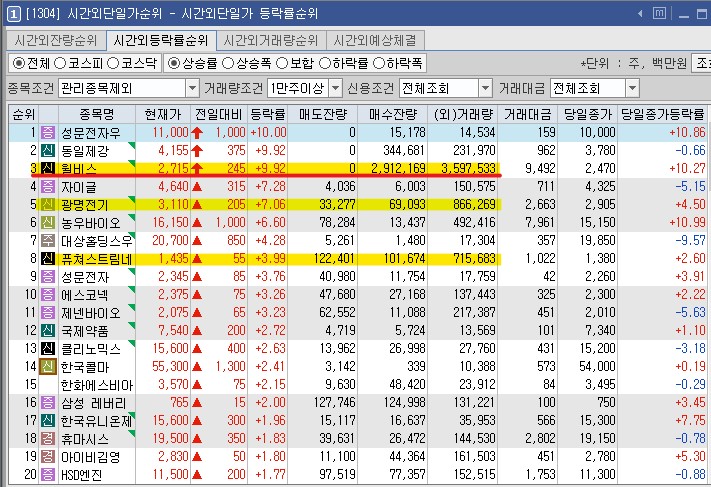Screen dimensions: 711x487
Task: Click 농우바이오 volume 492,416
Action: pos(474,223)
